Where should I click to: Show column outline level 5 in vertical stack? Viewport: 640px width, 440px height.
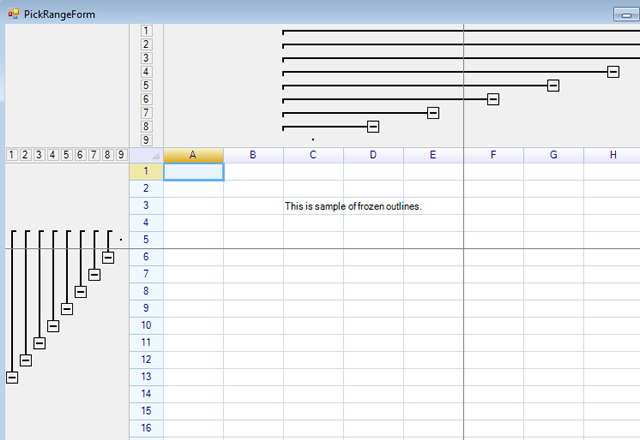click(147, 85)
